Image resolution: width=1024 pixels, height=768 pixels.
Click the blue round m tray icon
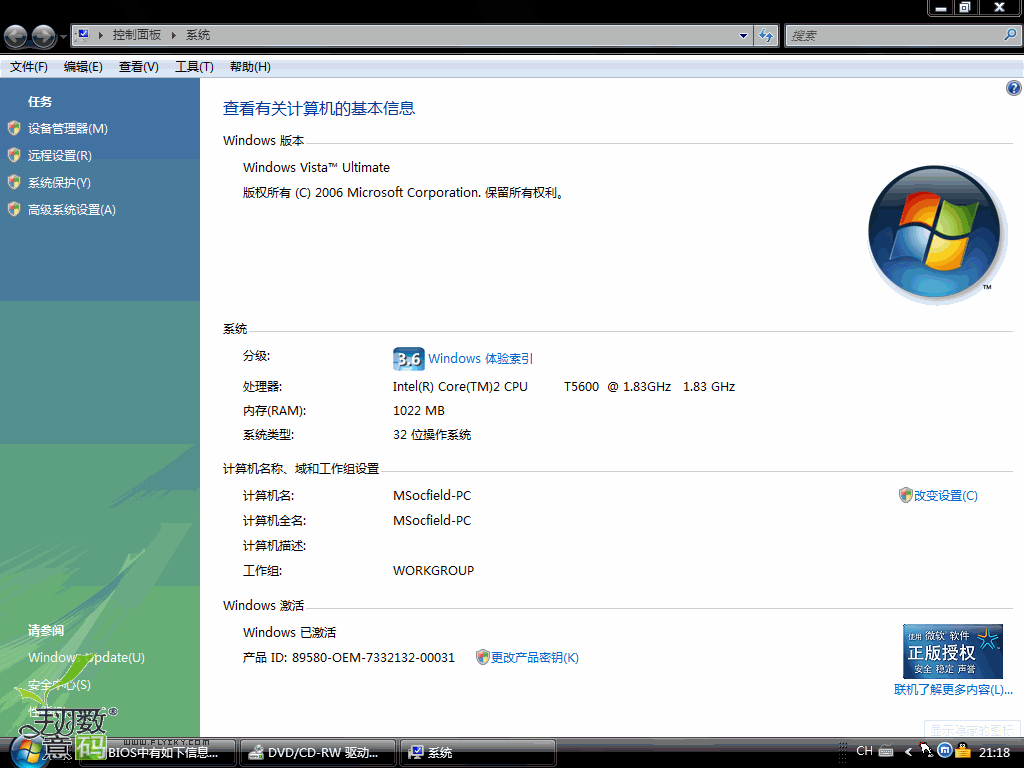[944, 750]
